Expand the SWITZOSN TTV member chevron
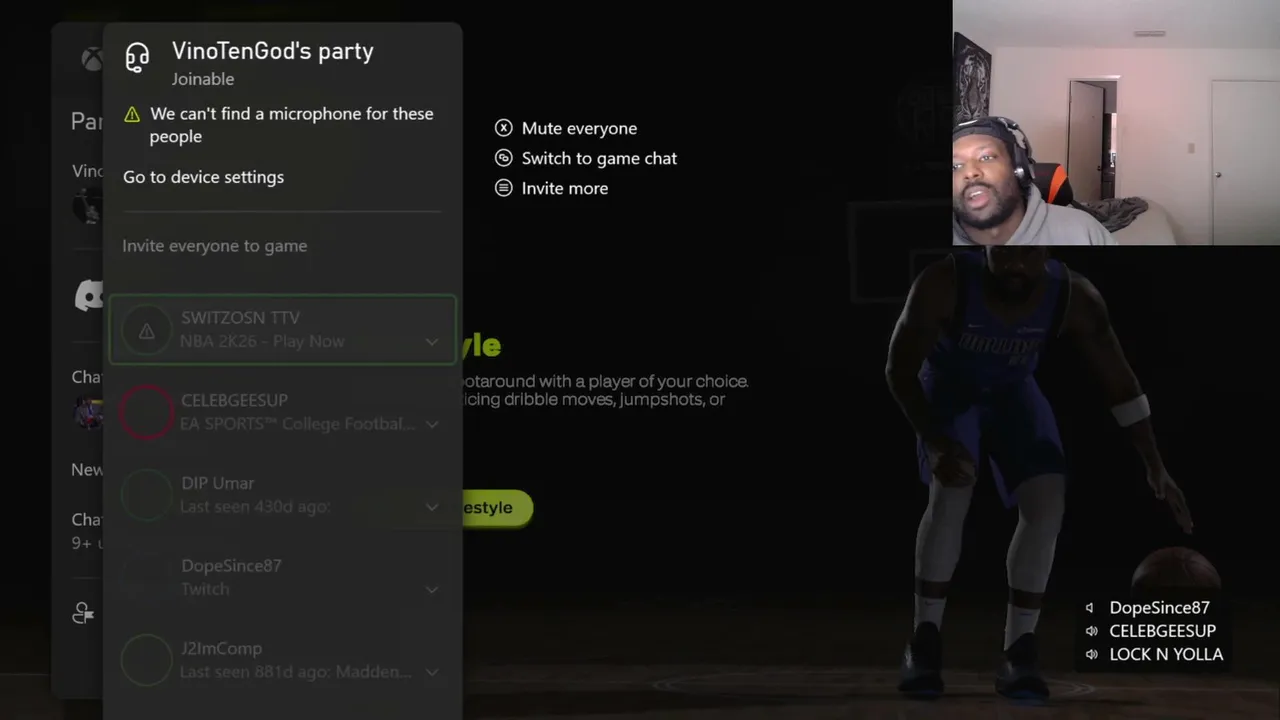1280x720 pixels. pyautogui.click(x=432, y=342)
